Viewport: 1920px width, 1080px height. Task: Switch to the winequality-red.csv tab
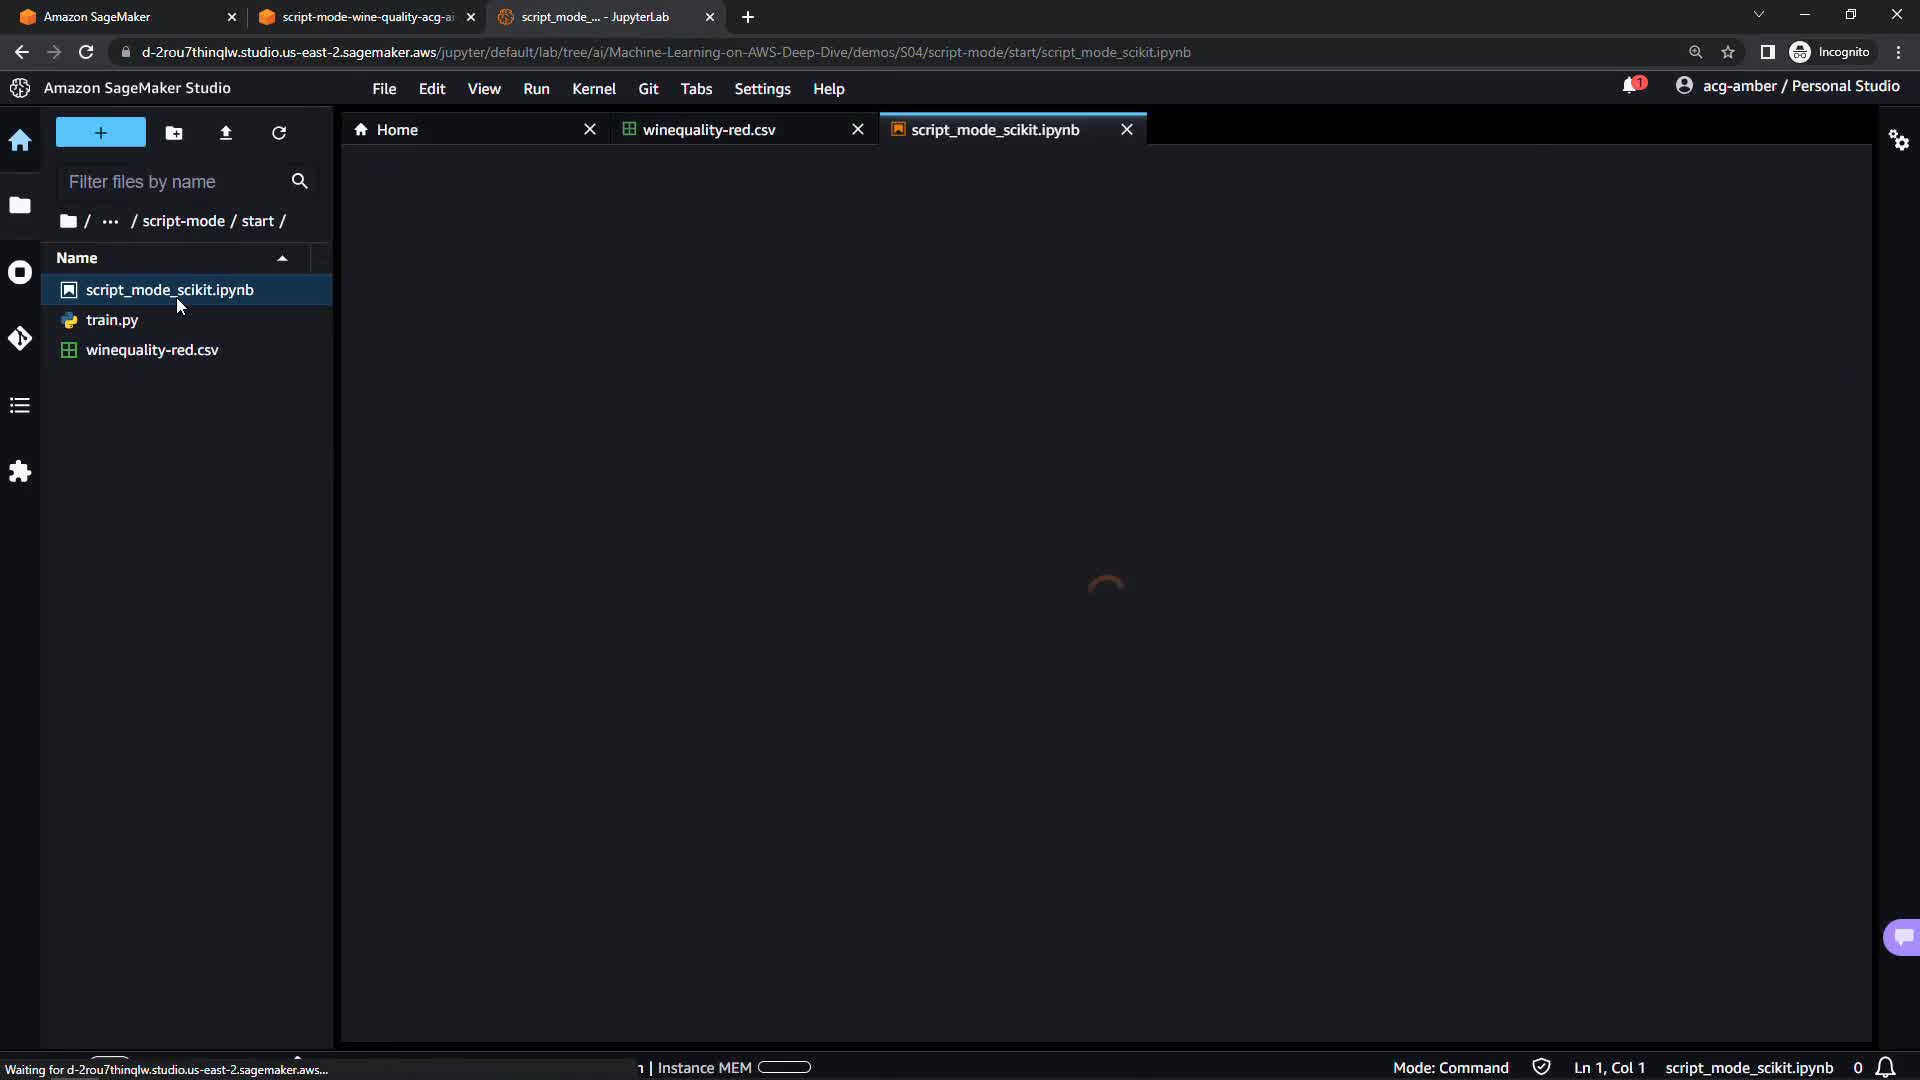[x=709, y=130]
